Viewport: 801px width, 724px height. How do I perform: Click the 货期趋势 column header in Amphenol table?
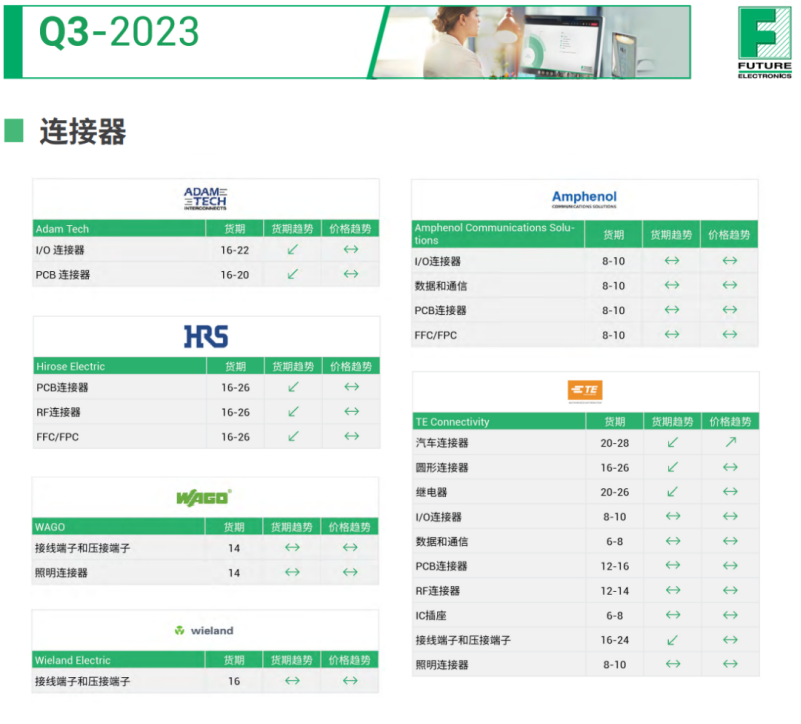click(x=672, y=235)
